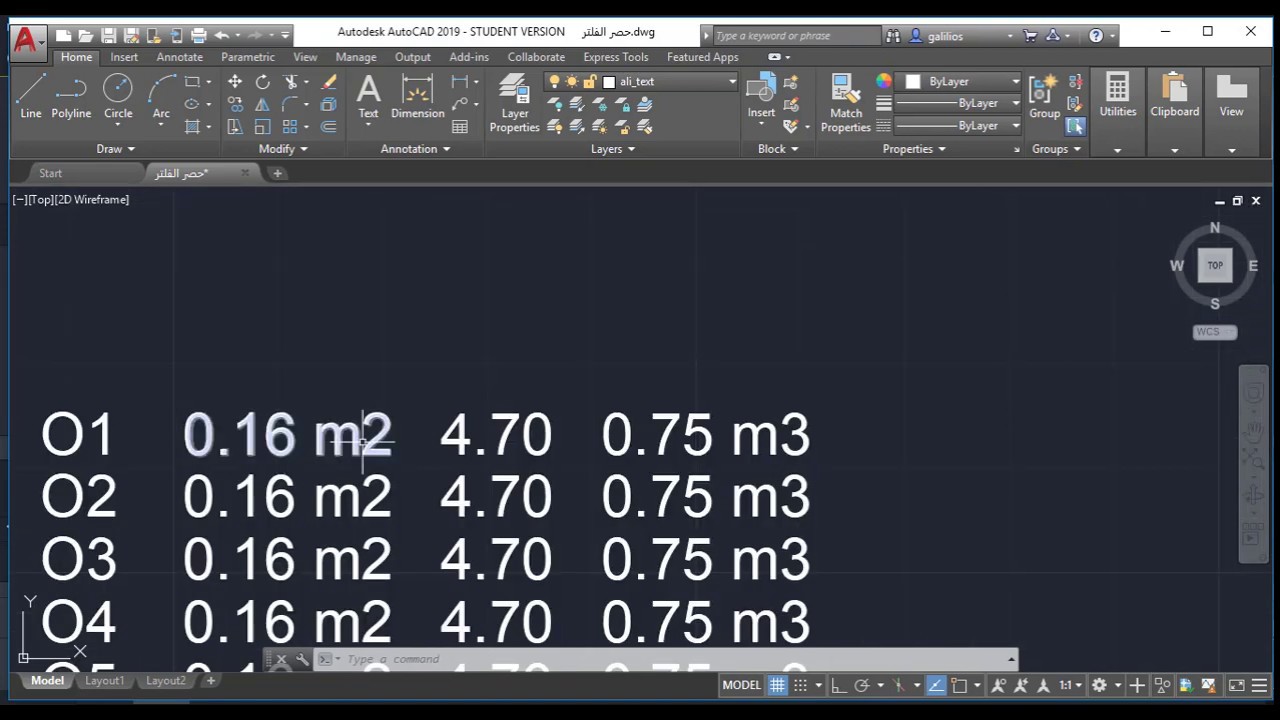Toggle isometric drafting in status bar
This screenshot has width=1280, height=720.
coord(898,685)
